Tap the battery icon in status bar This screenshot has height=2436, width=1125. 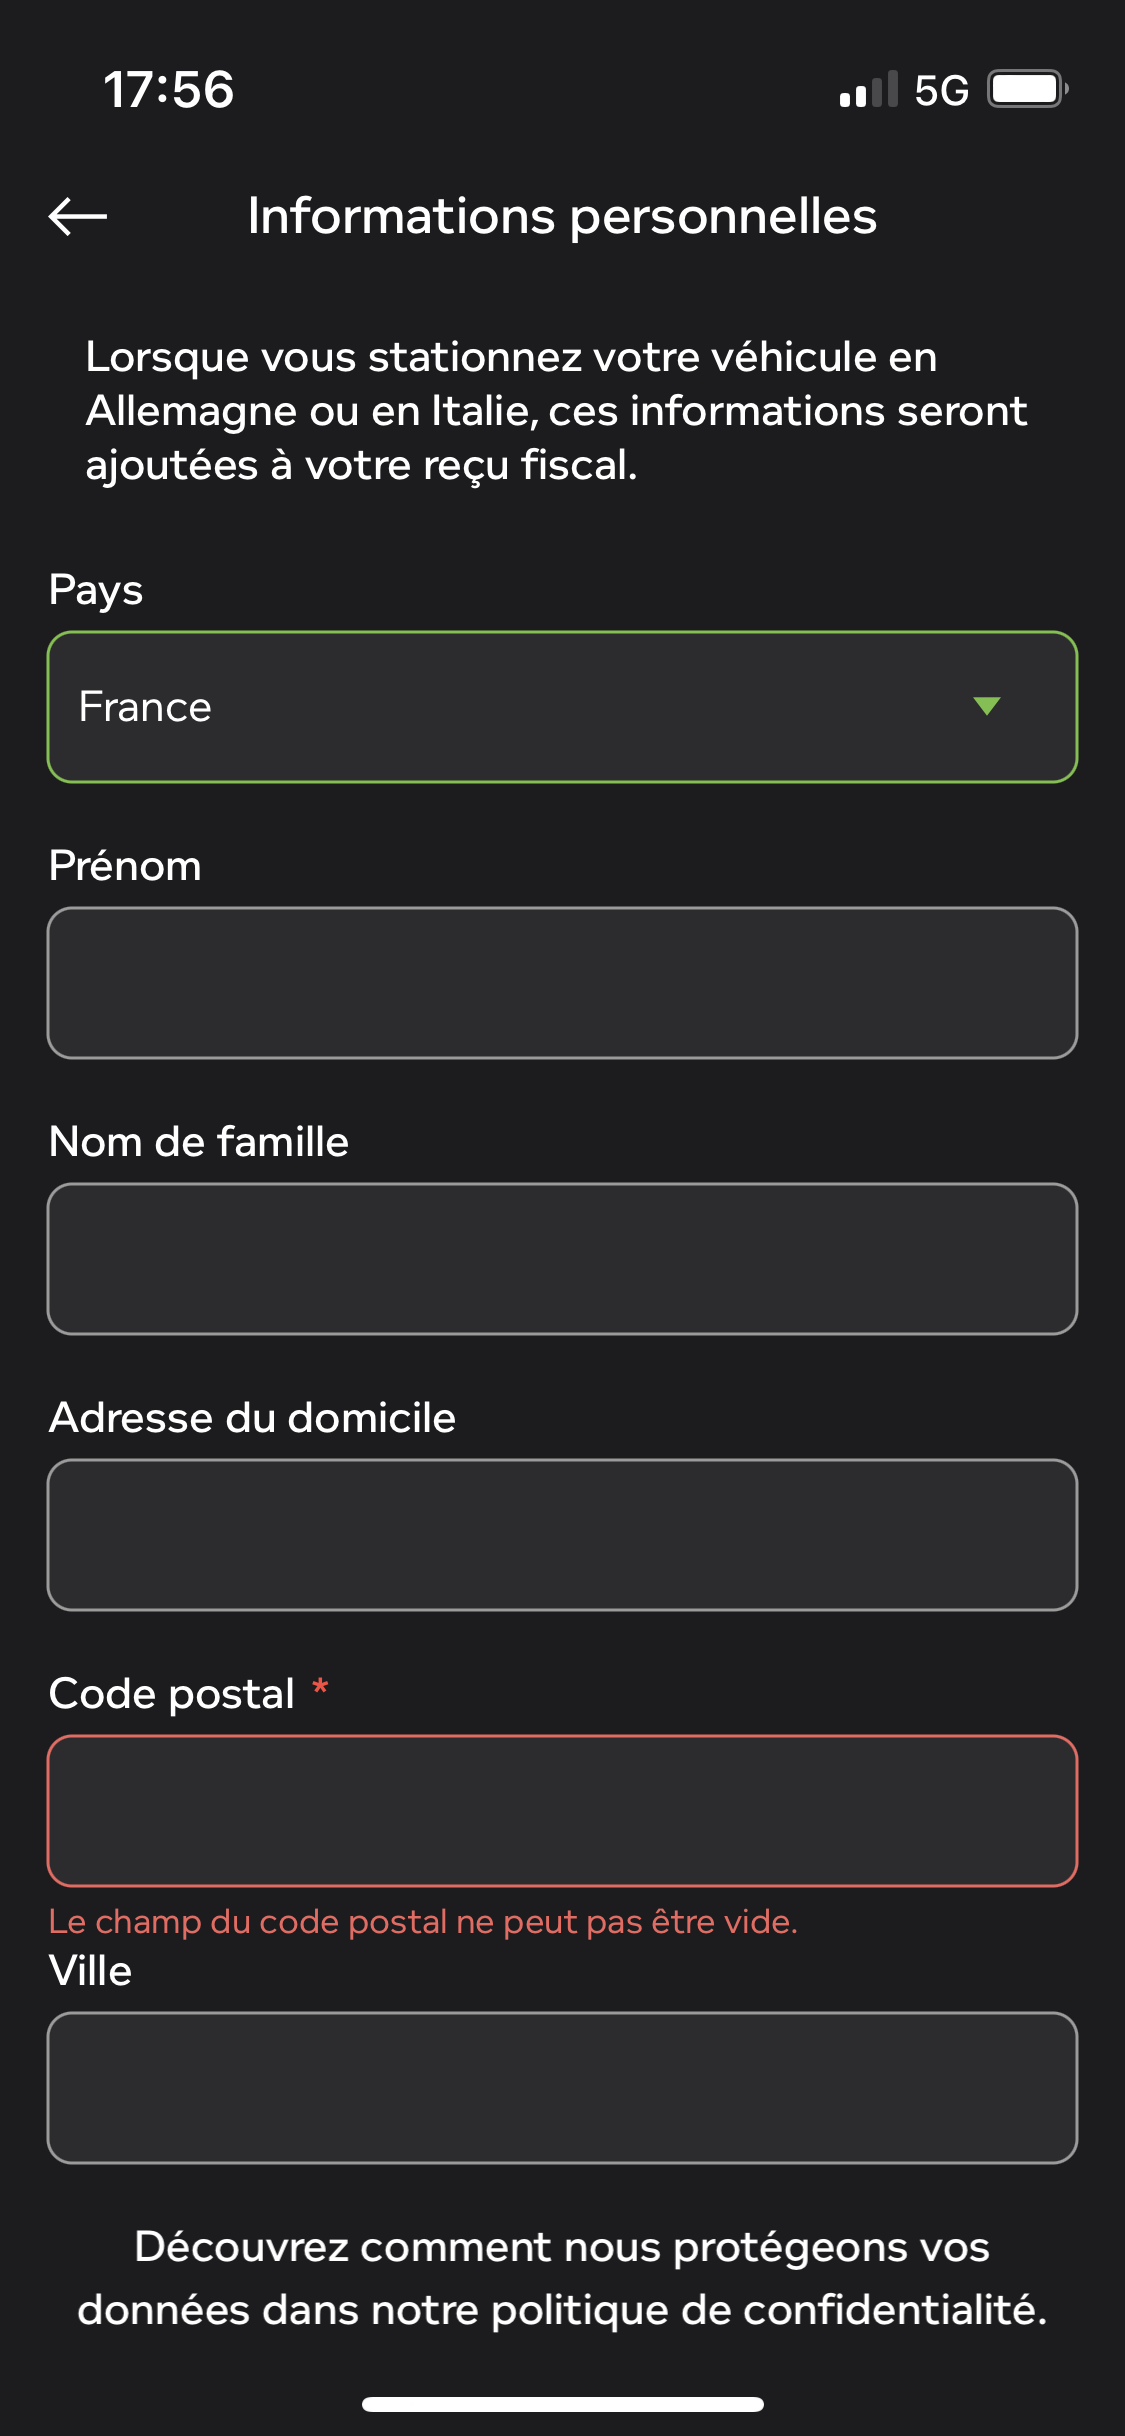tap(1028, 89)
